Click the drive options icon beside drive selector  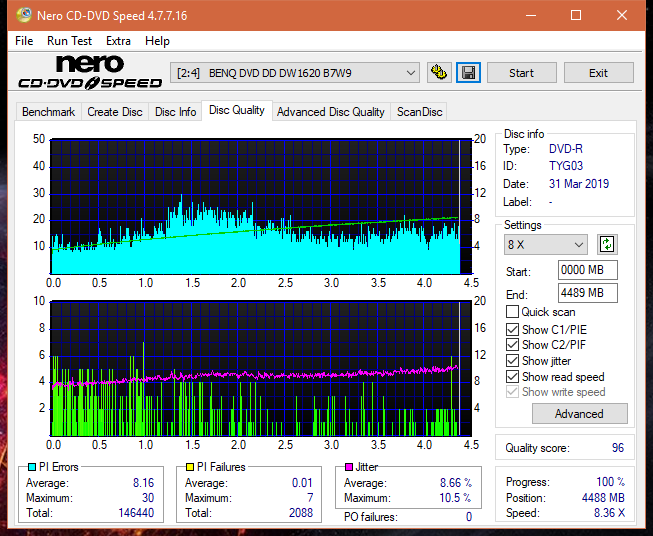tap(438, 73)
